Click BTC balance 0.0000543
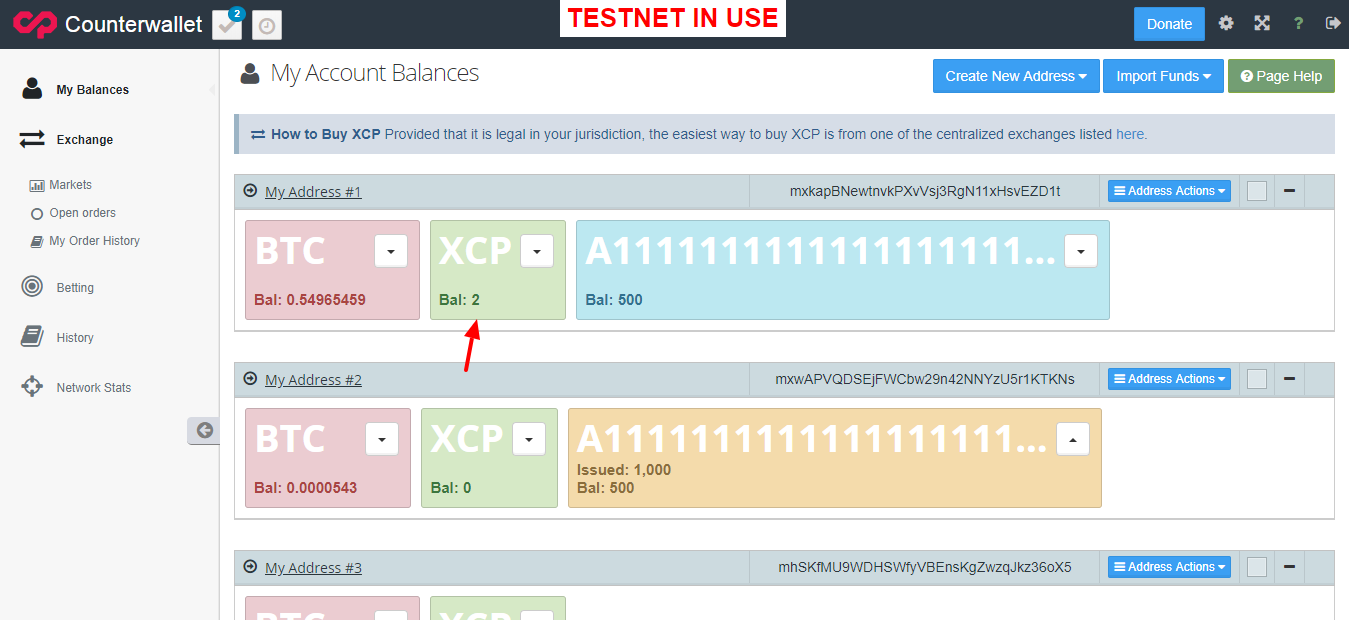Image resolution: width=1349 pixels, height=620 pixels. click(306, 488)
